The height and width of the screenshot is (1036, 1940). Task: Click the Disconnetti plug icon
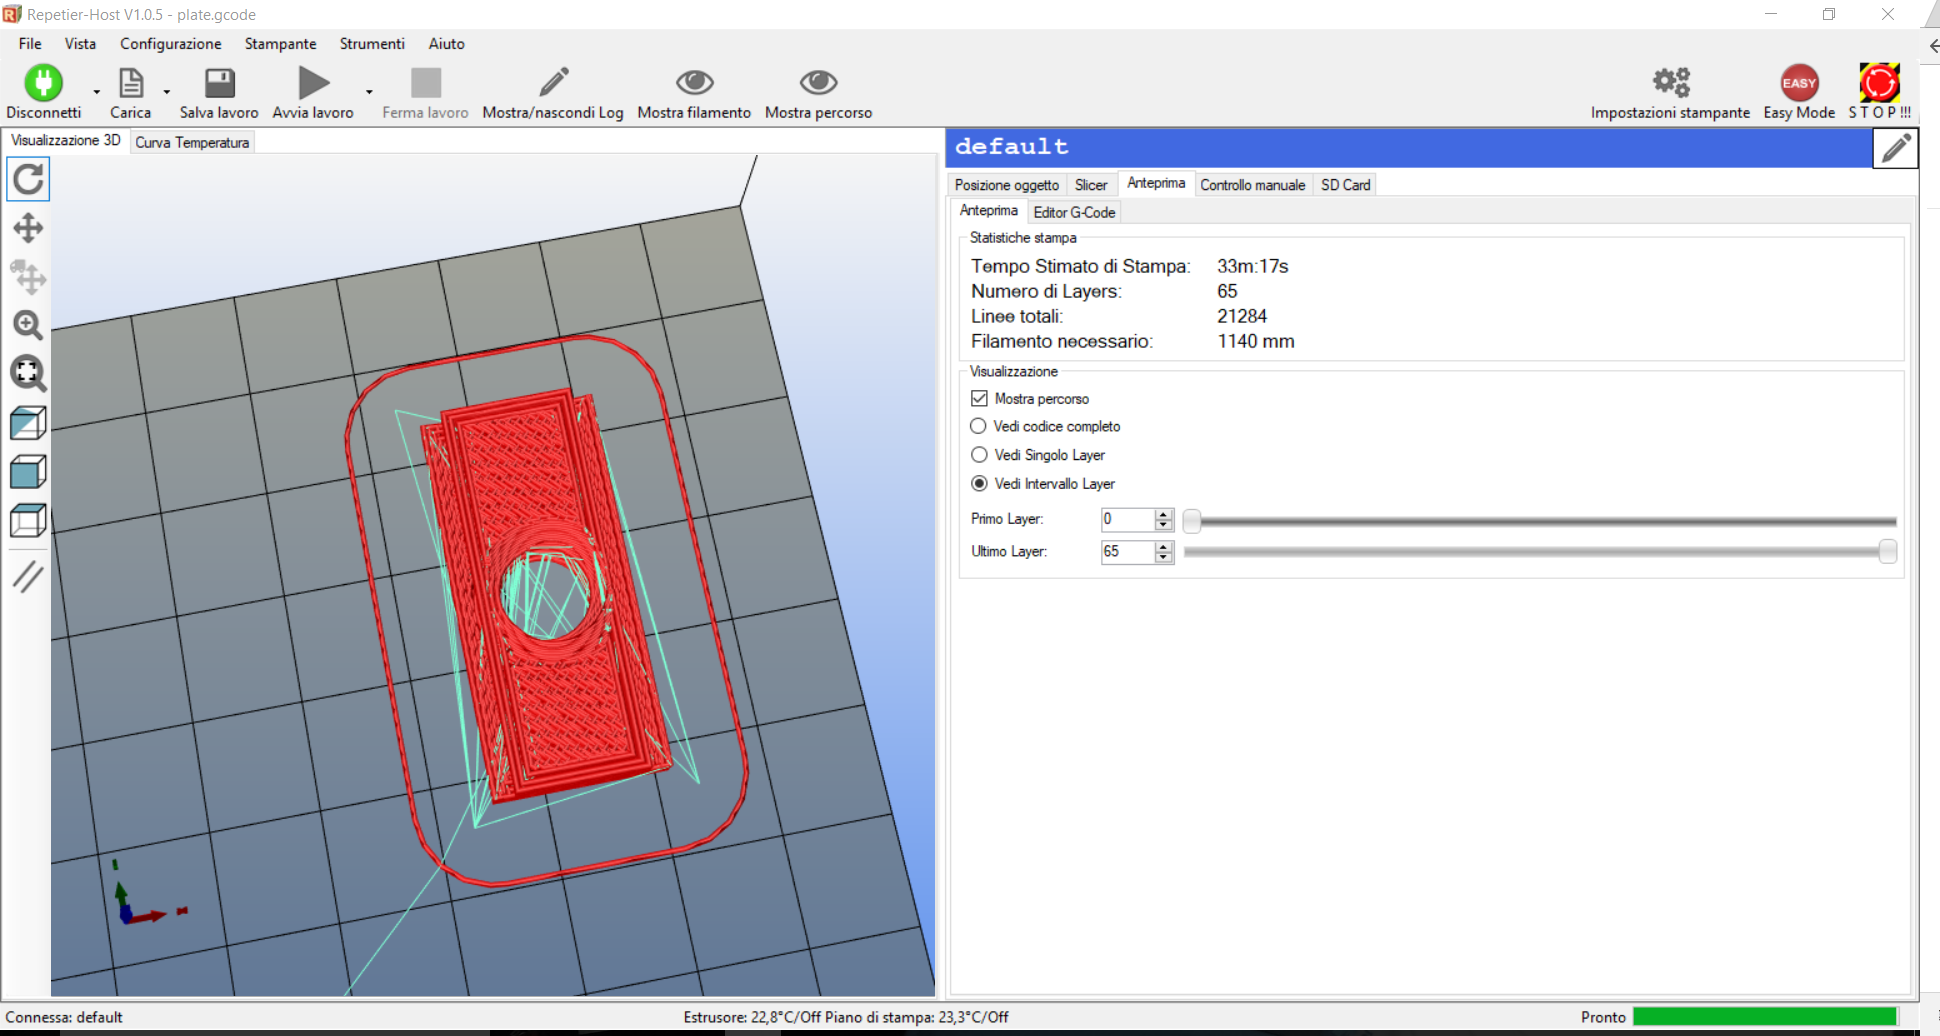(43, 83)
